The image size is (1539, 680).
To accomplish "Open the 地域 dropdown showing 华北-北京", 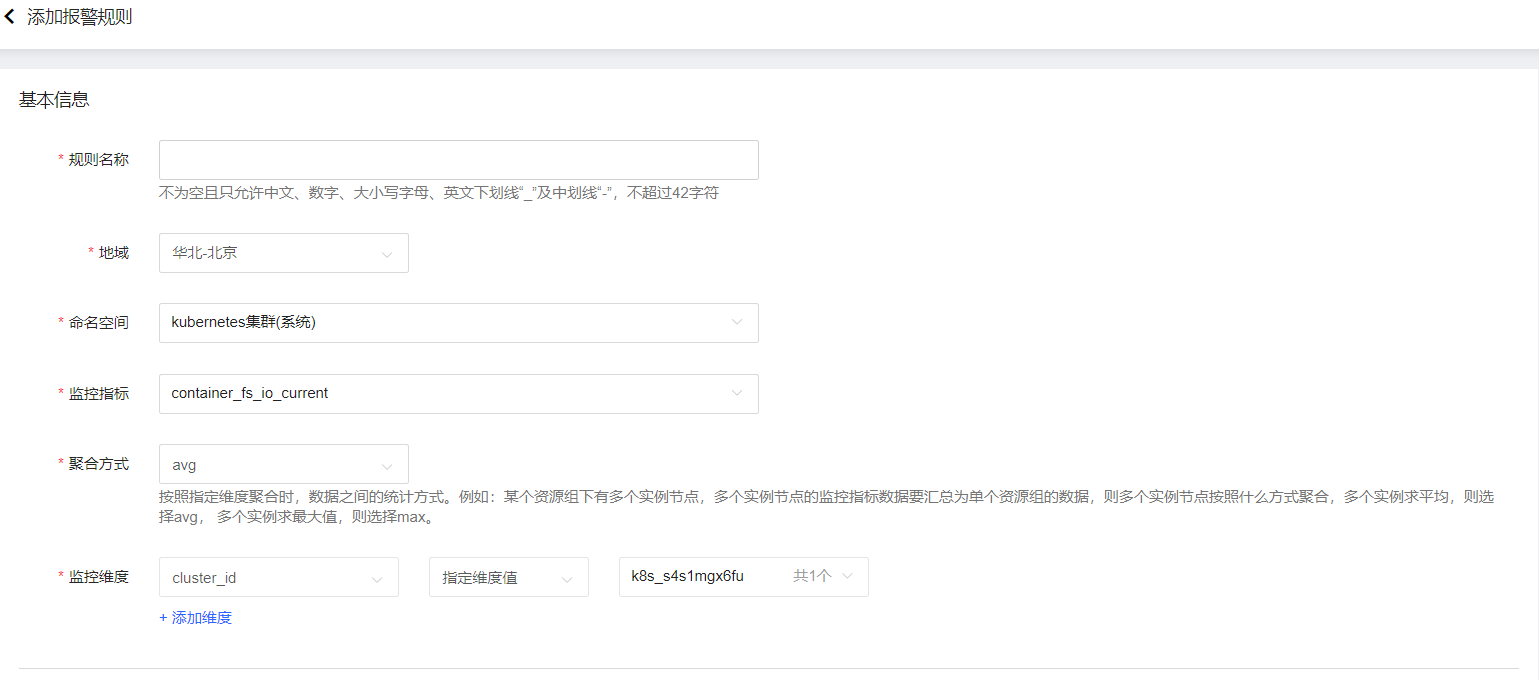I will (284, 253).
